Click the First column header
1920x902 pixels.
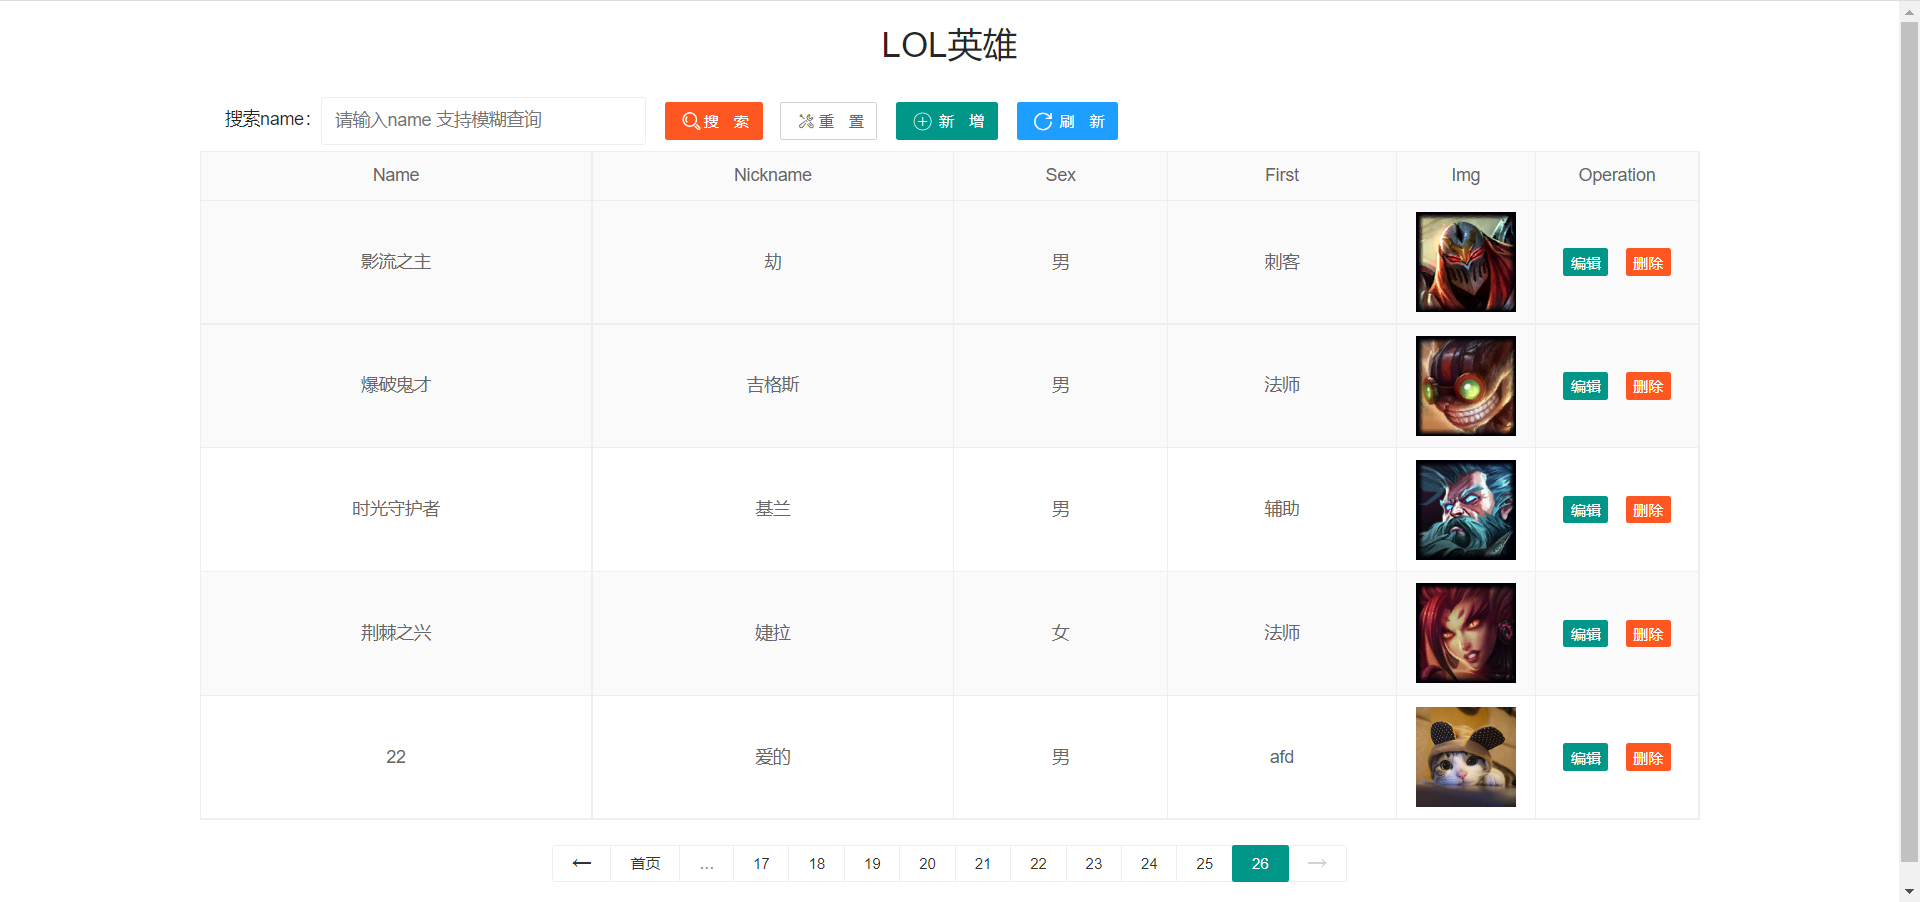(x=1282, y=175)
